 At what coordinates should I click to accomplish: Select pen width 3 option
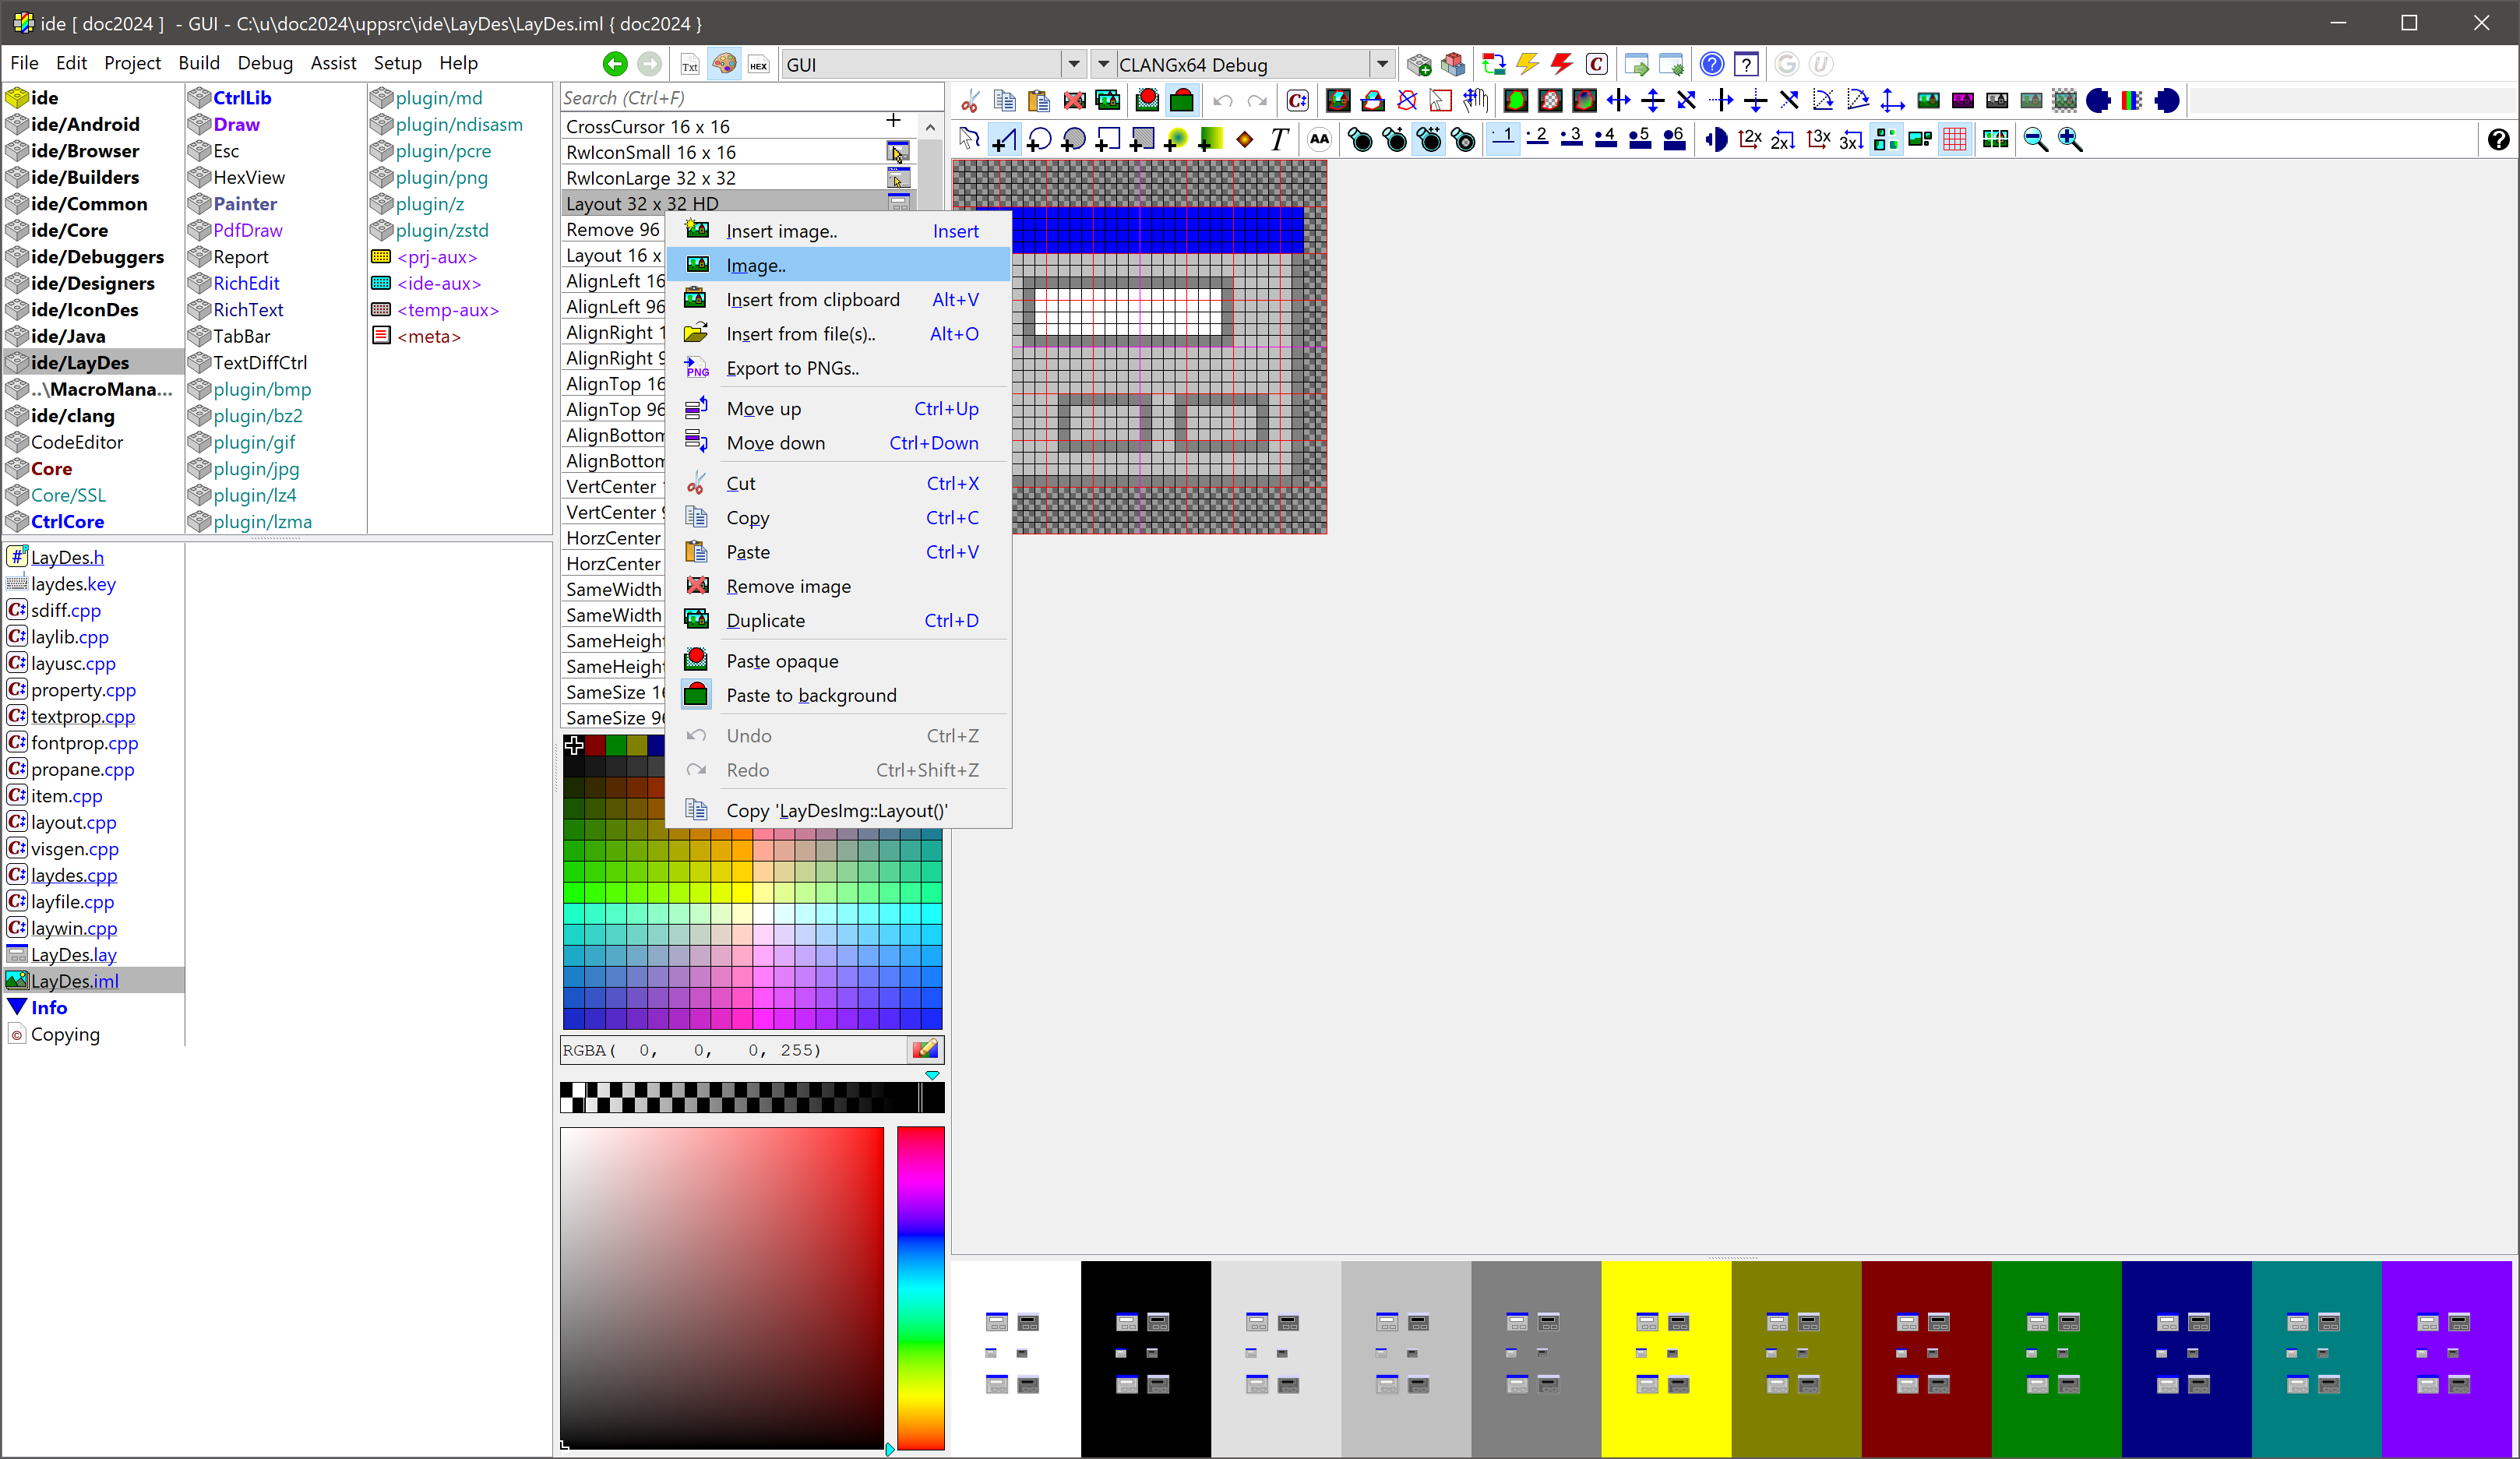[1571, 138]
